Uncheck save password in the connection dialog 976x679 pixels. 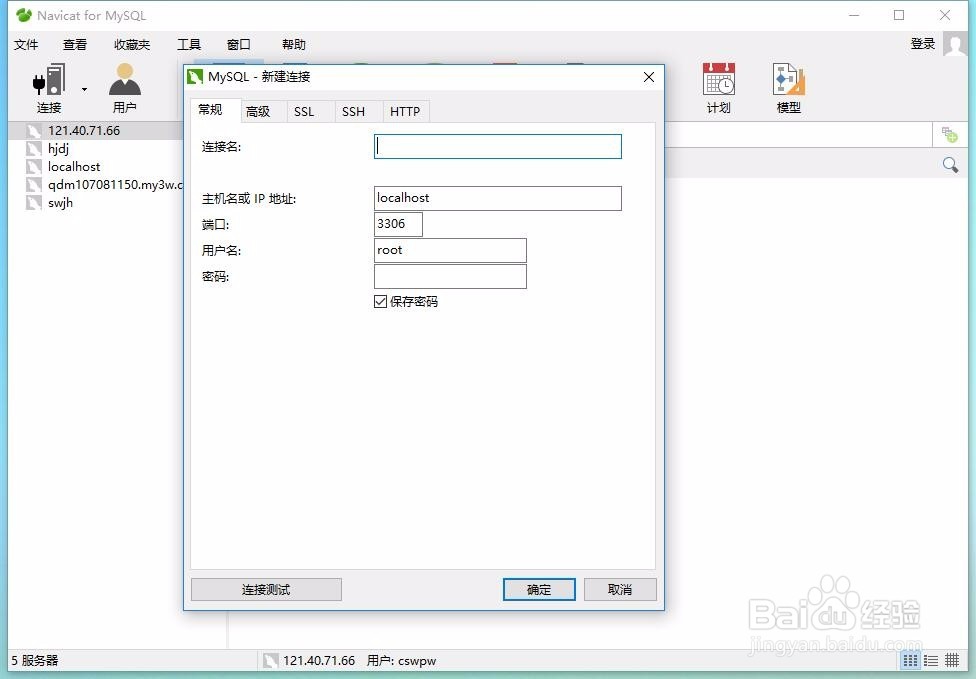pyautogui.click(x=380, y=301)
